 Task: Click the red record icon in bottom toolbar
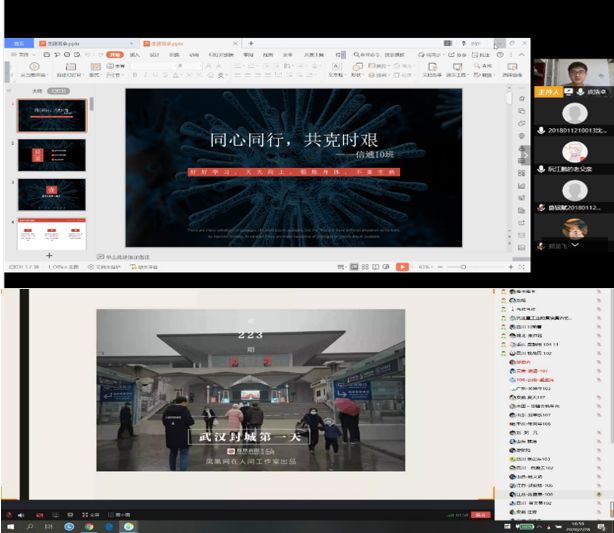click(9, 514)
